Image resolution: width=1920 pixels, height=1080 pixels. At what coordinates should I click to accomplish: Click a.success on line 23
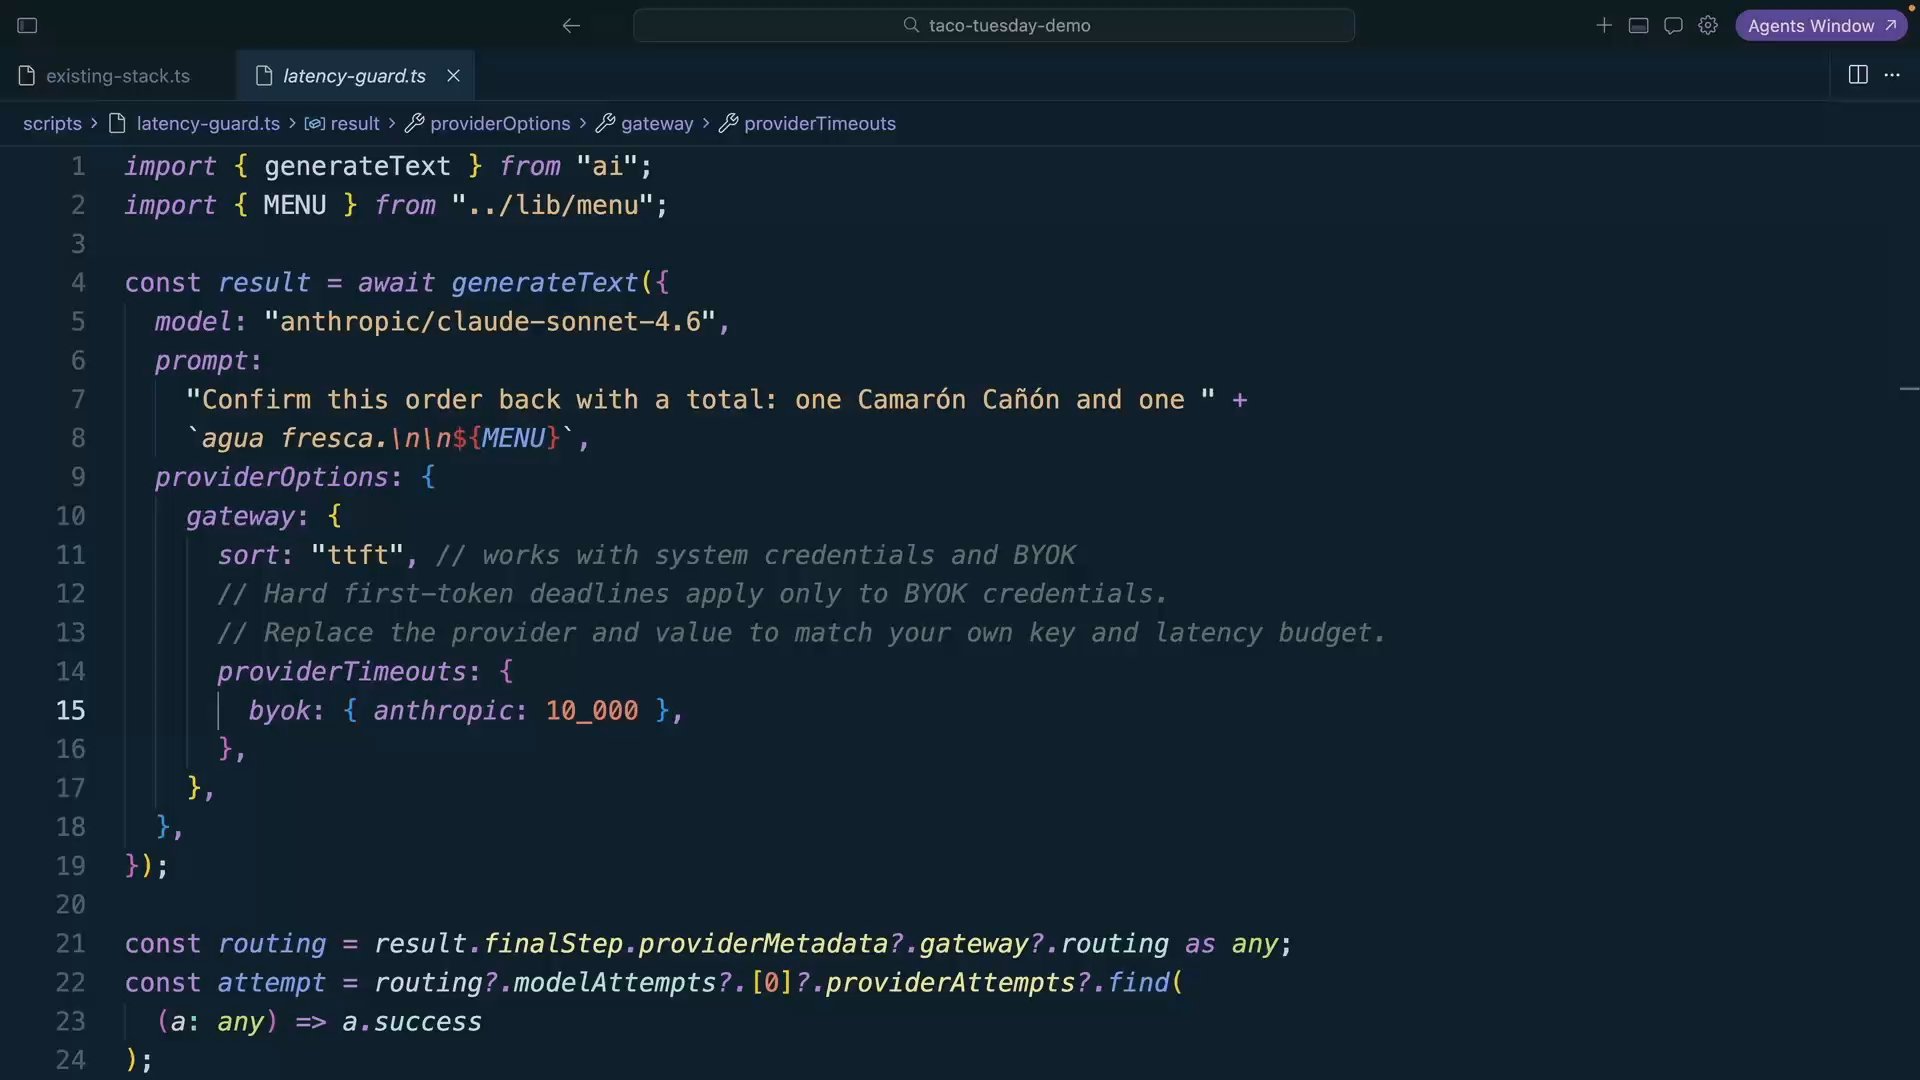click(x=412, y=1022)
